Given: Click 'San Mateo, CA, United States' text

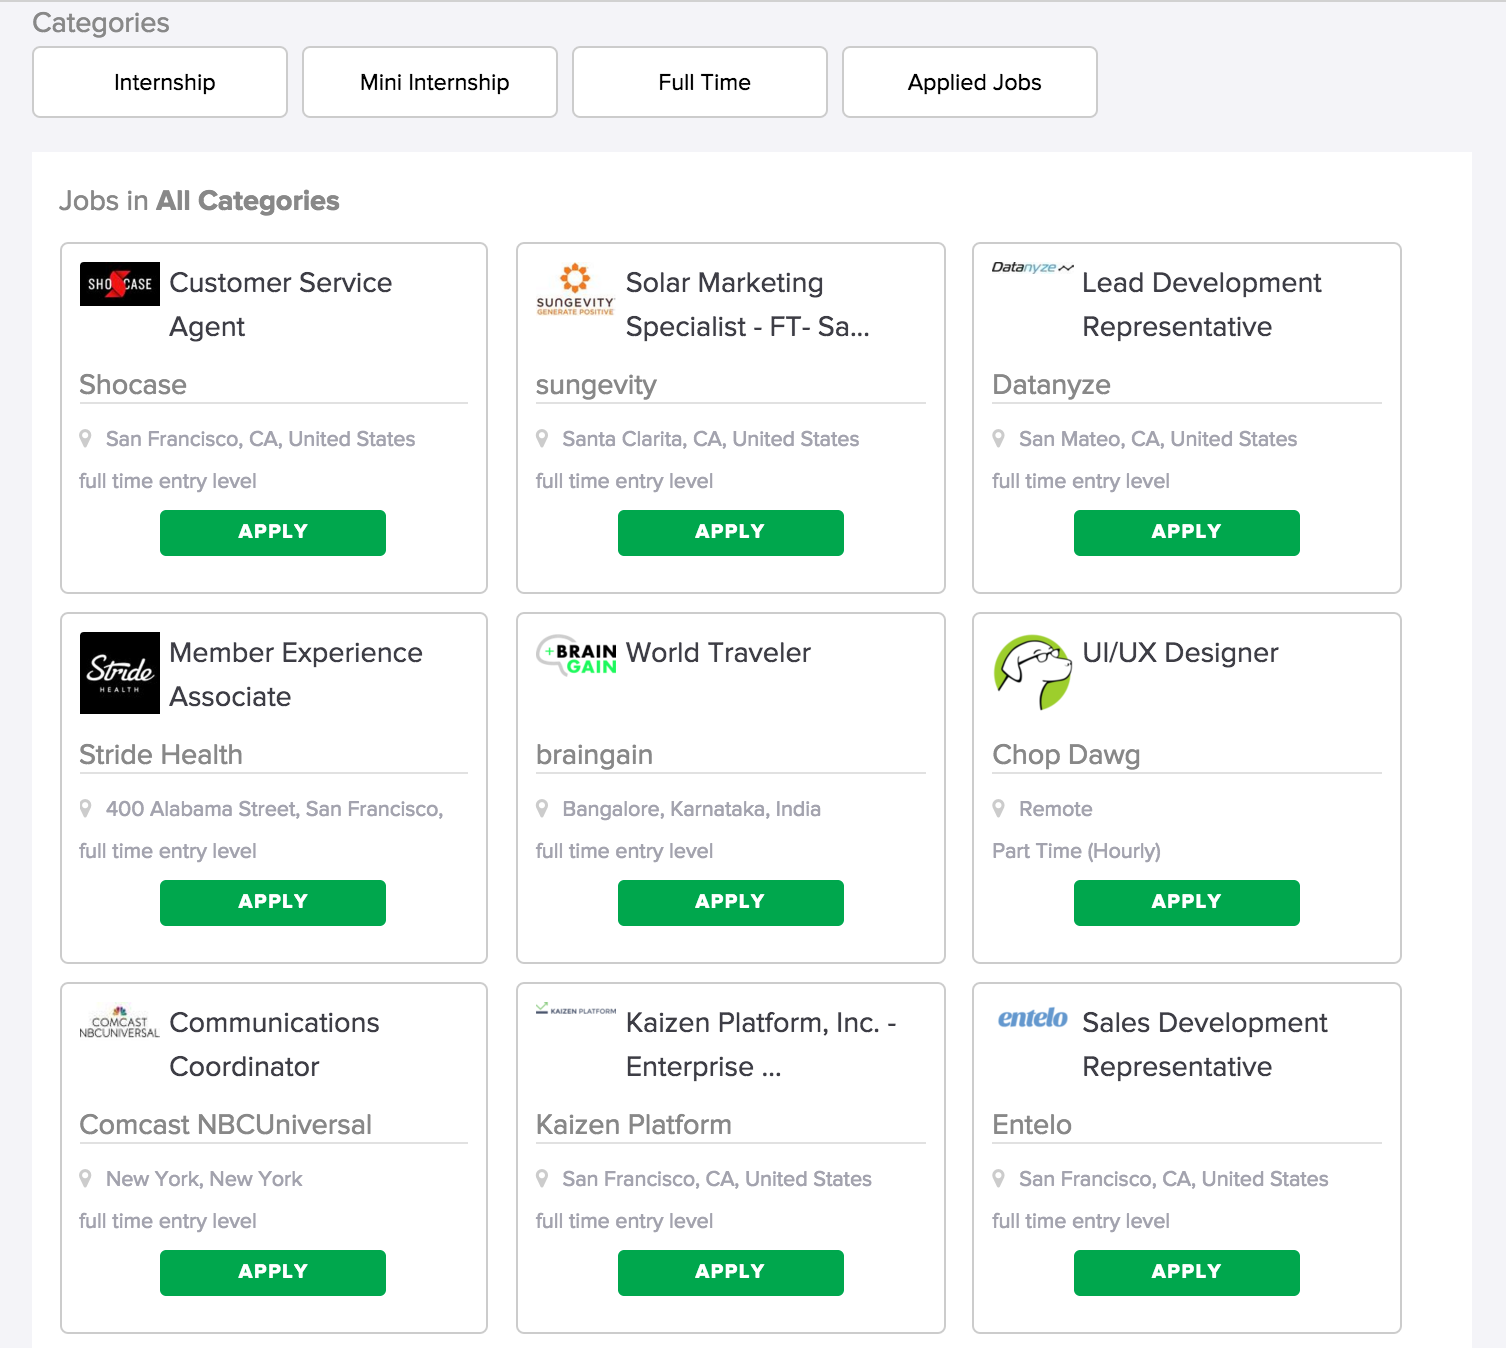Looking at the screenshot, I should pyautogui.click(x=1158, y=439).
